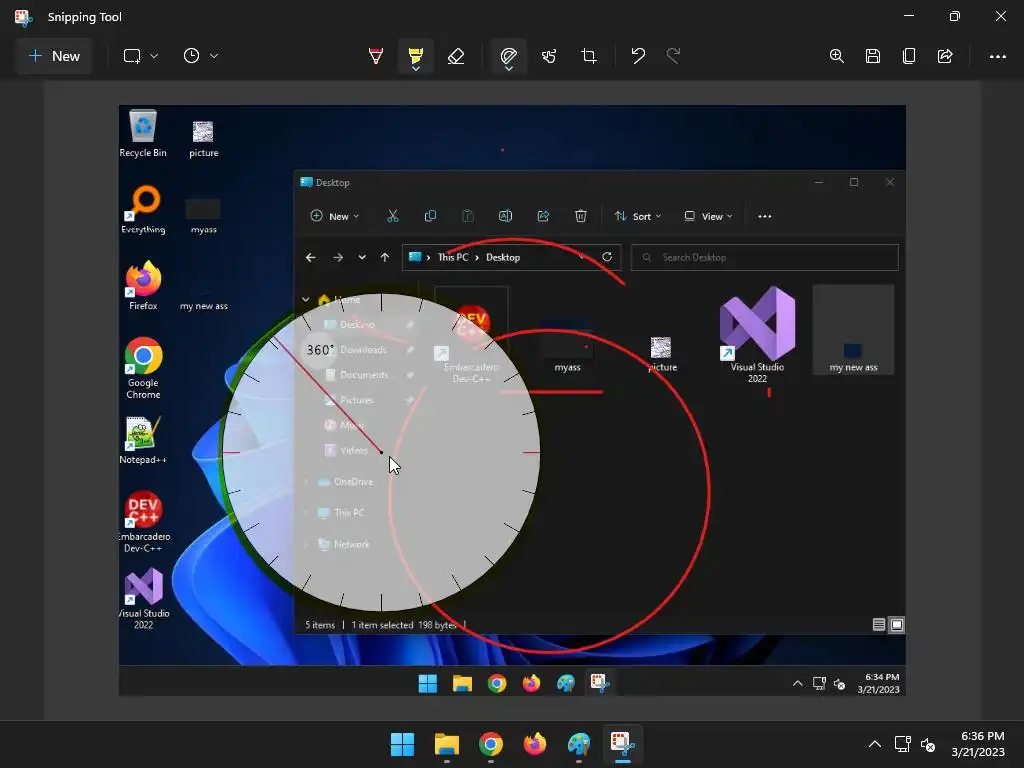Redo the annotation
The height and width of the screenshot is (768, 1024).
(673, 56)
